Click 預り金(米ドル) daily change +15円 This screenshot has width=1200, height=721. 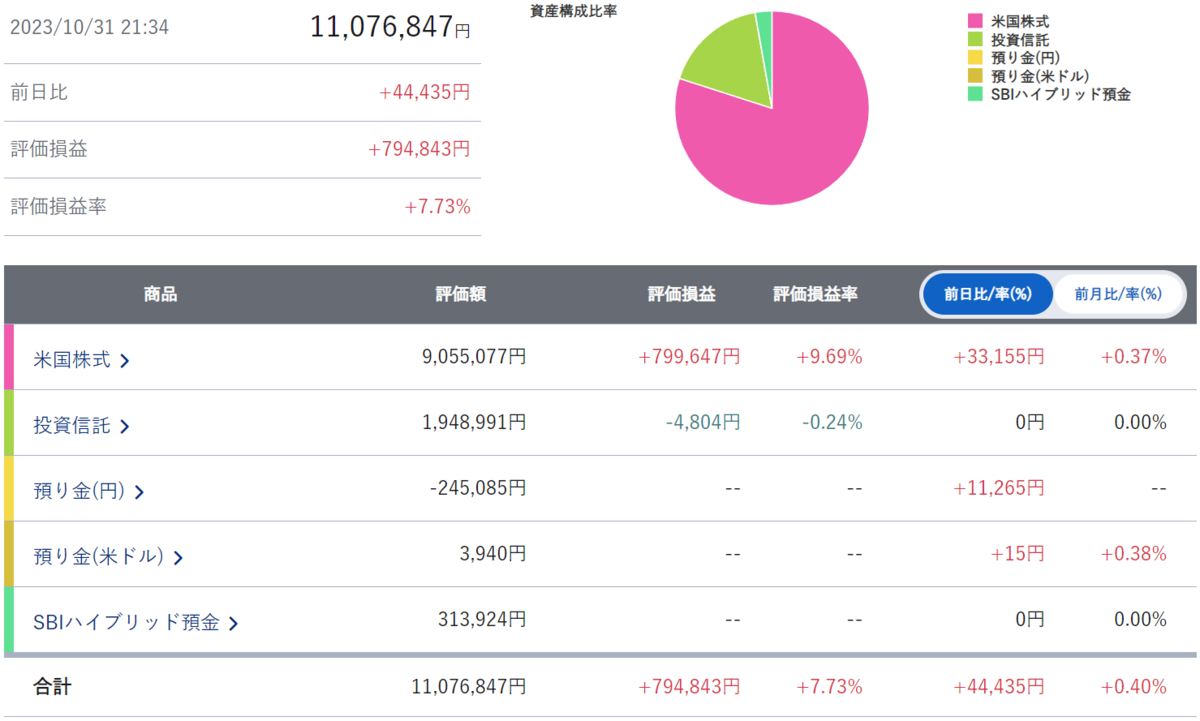1018,553
